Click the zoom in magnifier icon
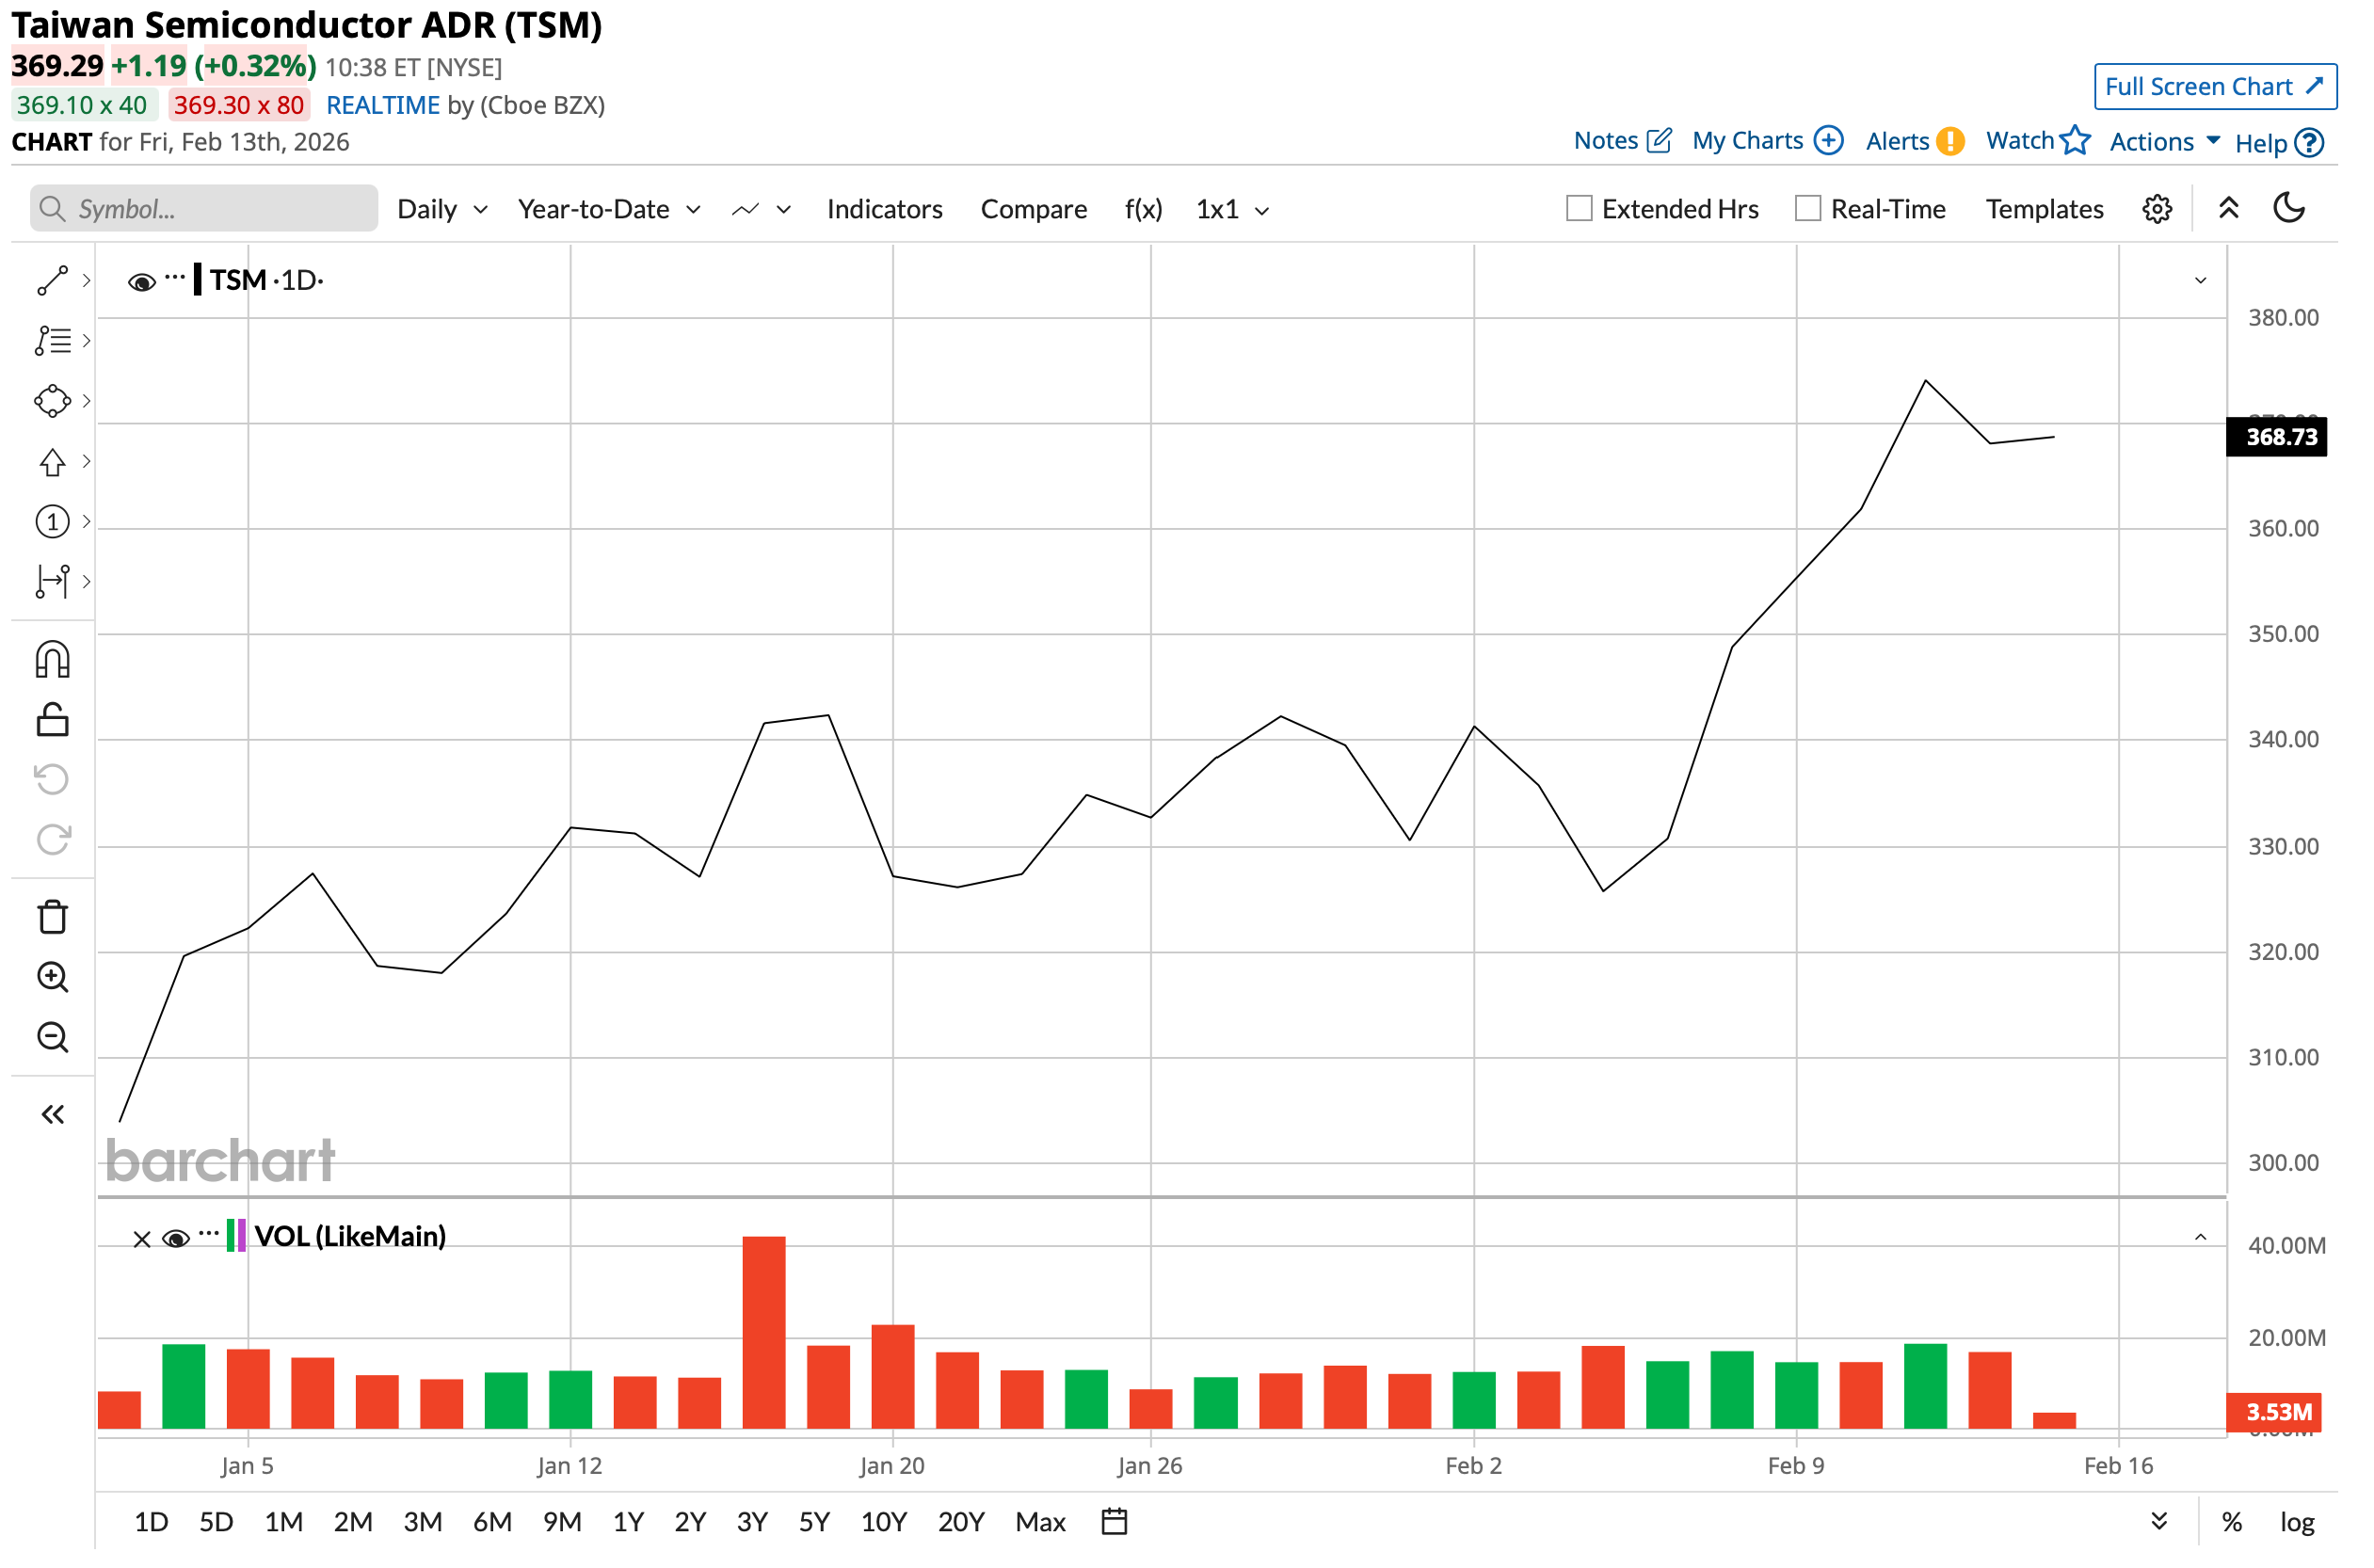Image resolution: width=2374 pixels, height=1568 pixels. pos(52,978)
